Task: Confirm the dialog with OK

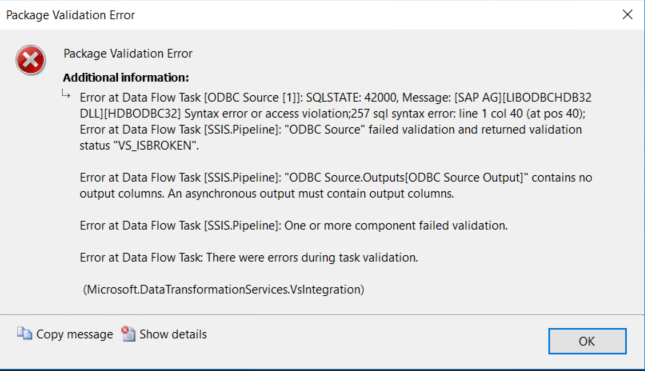Action: click(587, 341)
